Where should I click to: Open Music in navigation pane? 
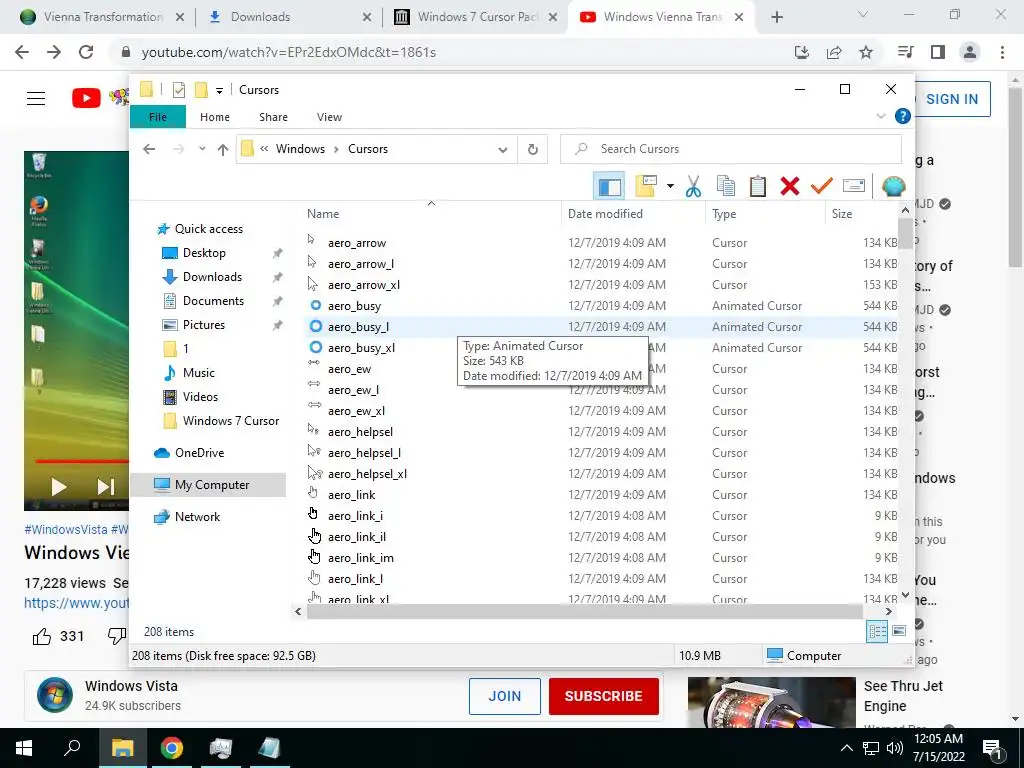(x=199, y=373)
